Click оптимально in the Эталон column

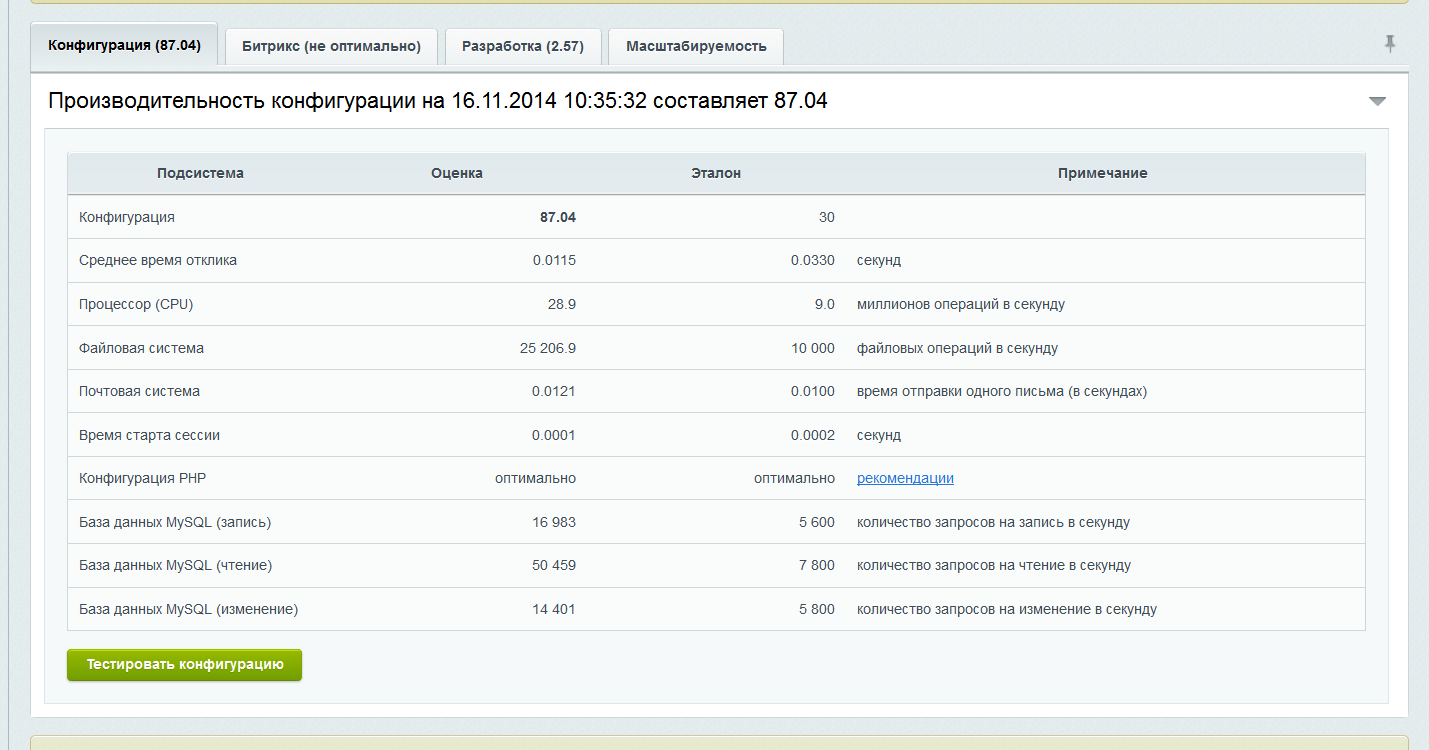click(795, 478)
